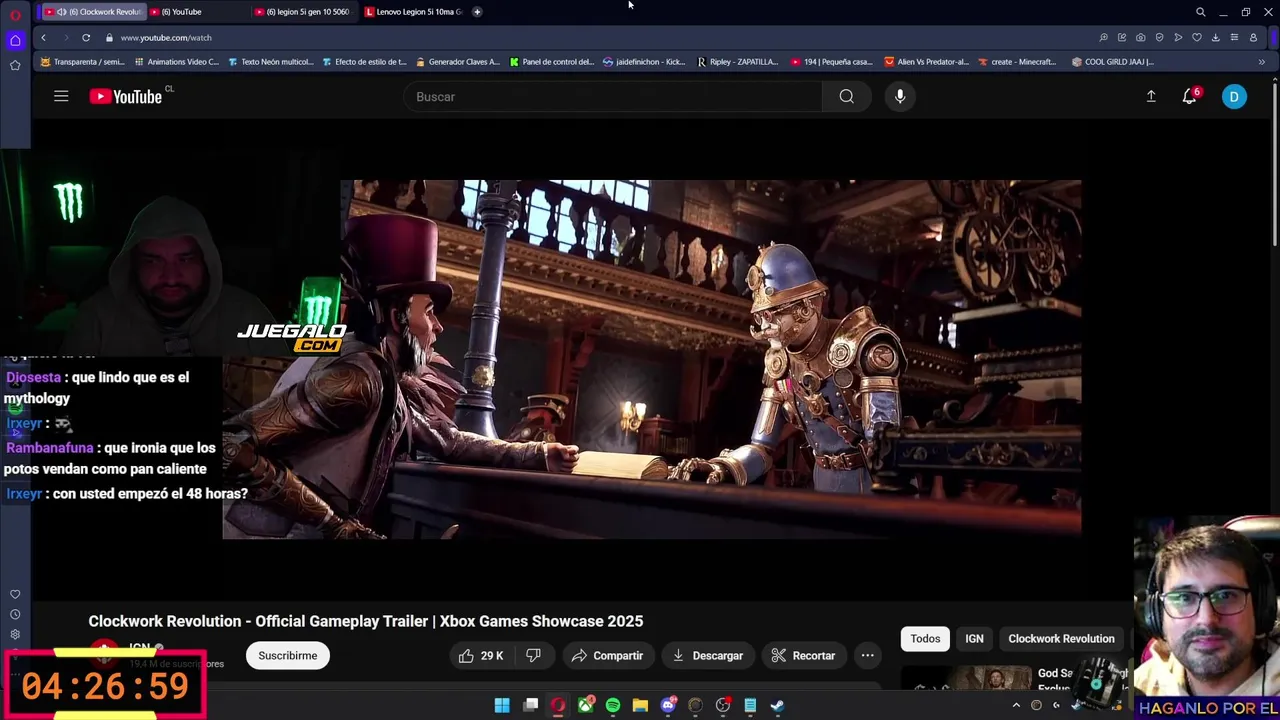Open the Xbox app from the taskbar
The image size is (1280, 720).
pyautogui.click(x=585, y=705)
